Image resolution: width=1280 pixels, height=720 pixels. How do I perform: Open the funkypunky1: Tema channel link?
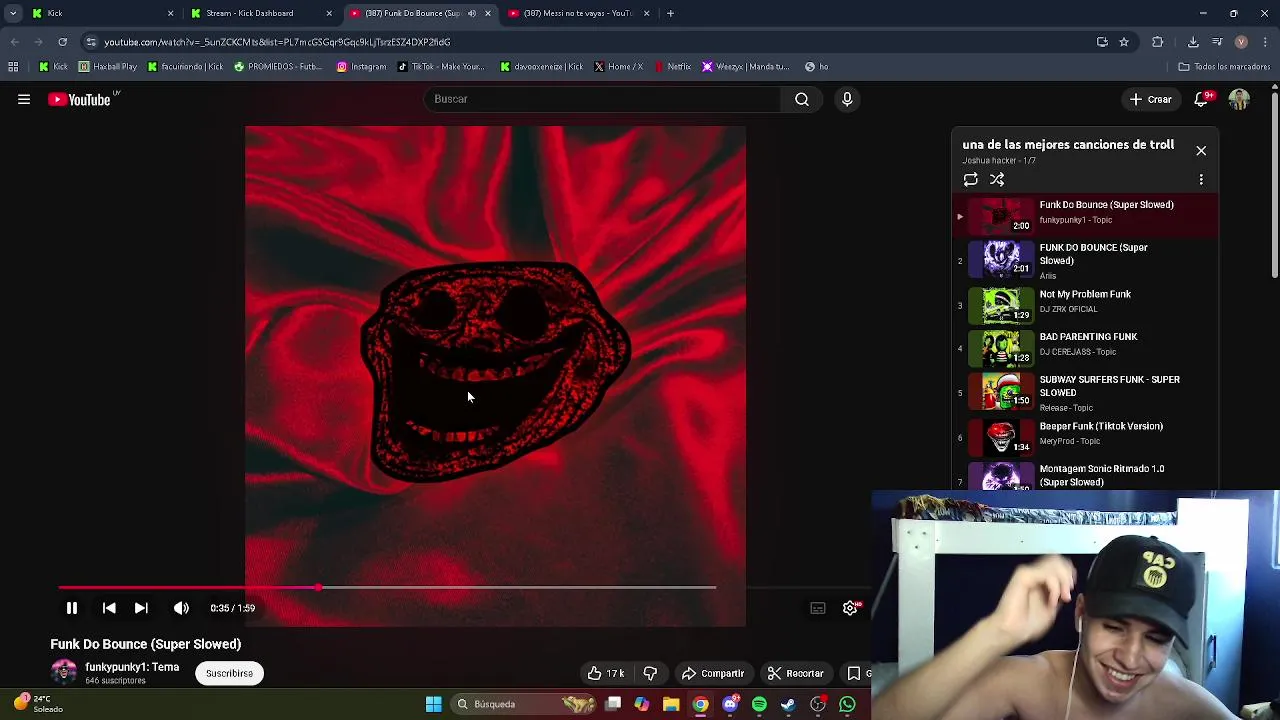pos(132,667)
